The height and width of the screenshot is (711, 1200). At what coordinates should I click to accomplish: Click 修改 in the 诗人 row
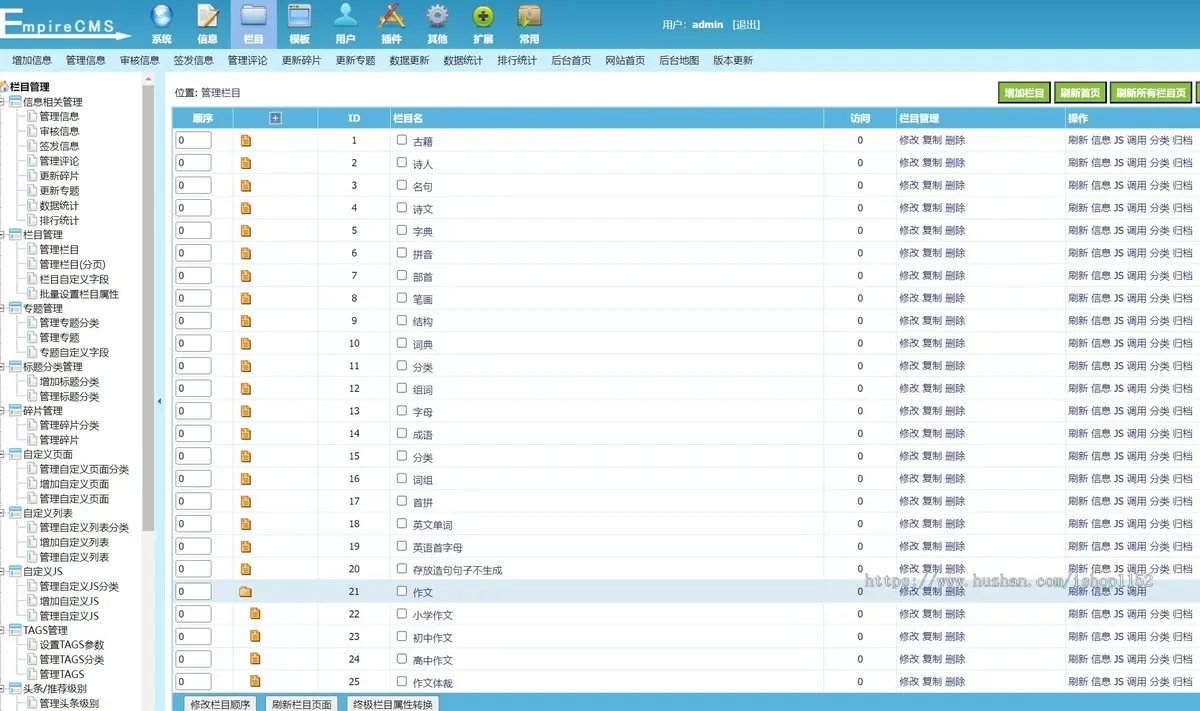click(909, 163)
